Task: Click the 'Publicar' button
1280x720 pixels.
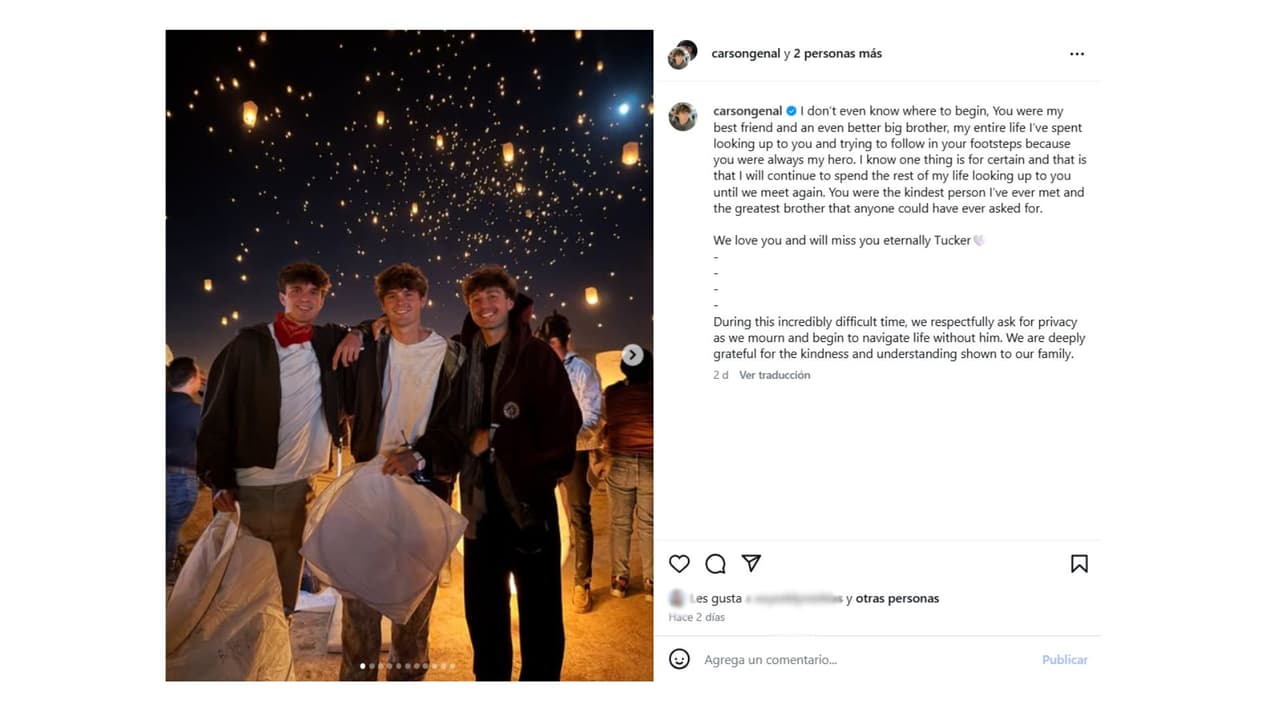Action: click(1065, 660)
